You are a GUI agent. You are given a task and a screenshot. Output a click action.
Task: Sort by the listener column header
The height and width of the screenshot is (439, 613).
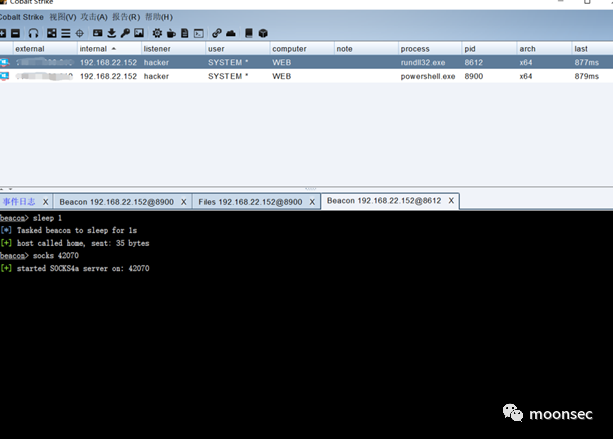pyautogui.click(x=173, y=48)
